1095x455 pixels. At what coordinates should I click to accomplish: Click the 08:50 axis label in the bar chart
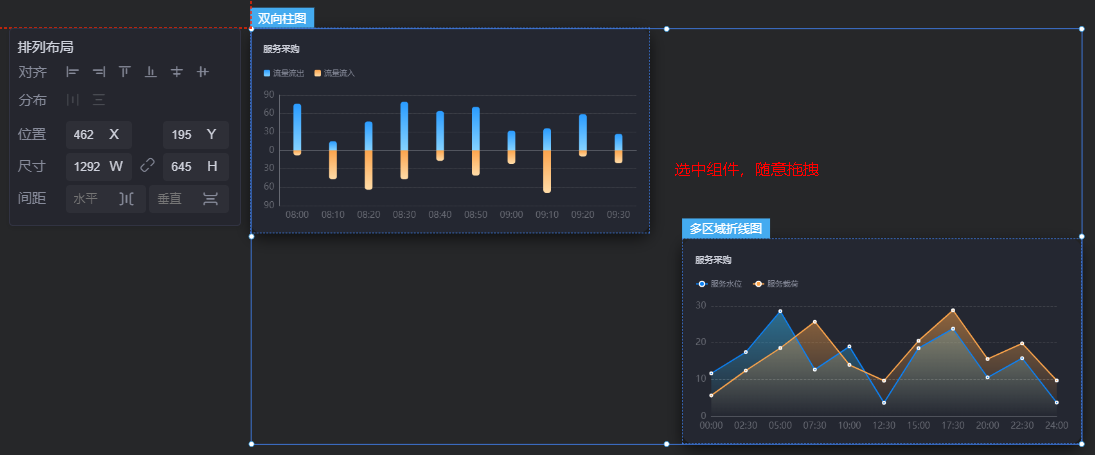tap(476, 214)
